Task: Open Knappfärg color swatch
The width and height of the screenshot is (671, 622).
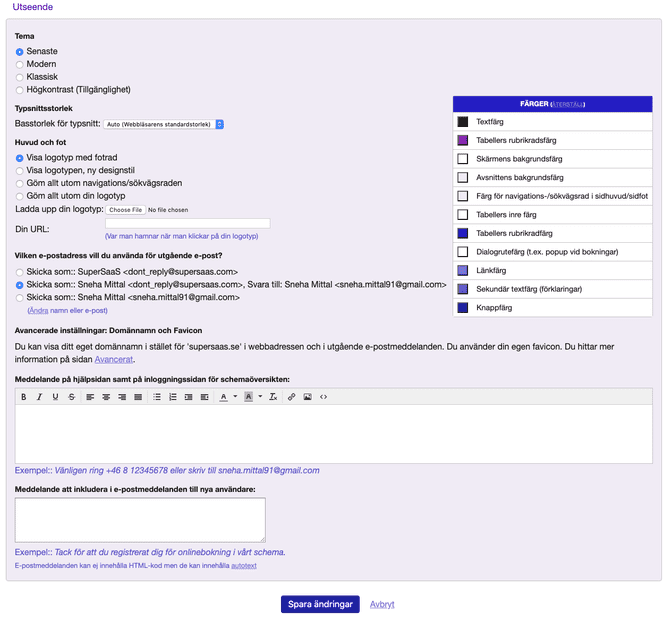Action: coord(463,308)
